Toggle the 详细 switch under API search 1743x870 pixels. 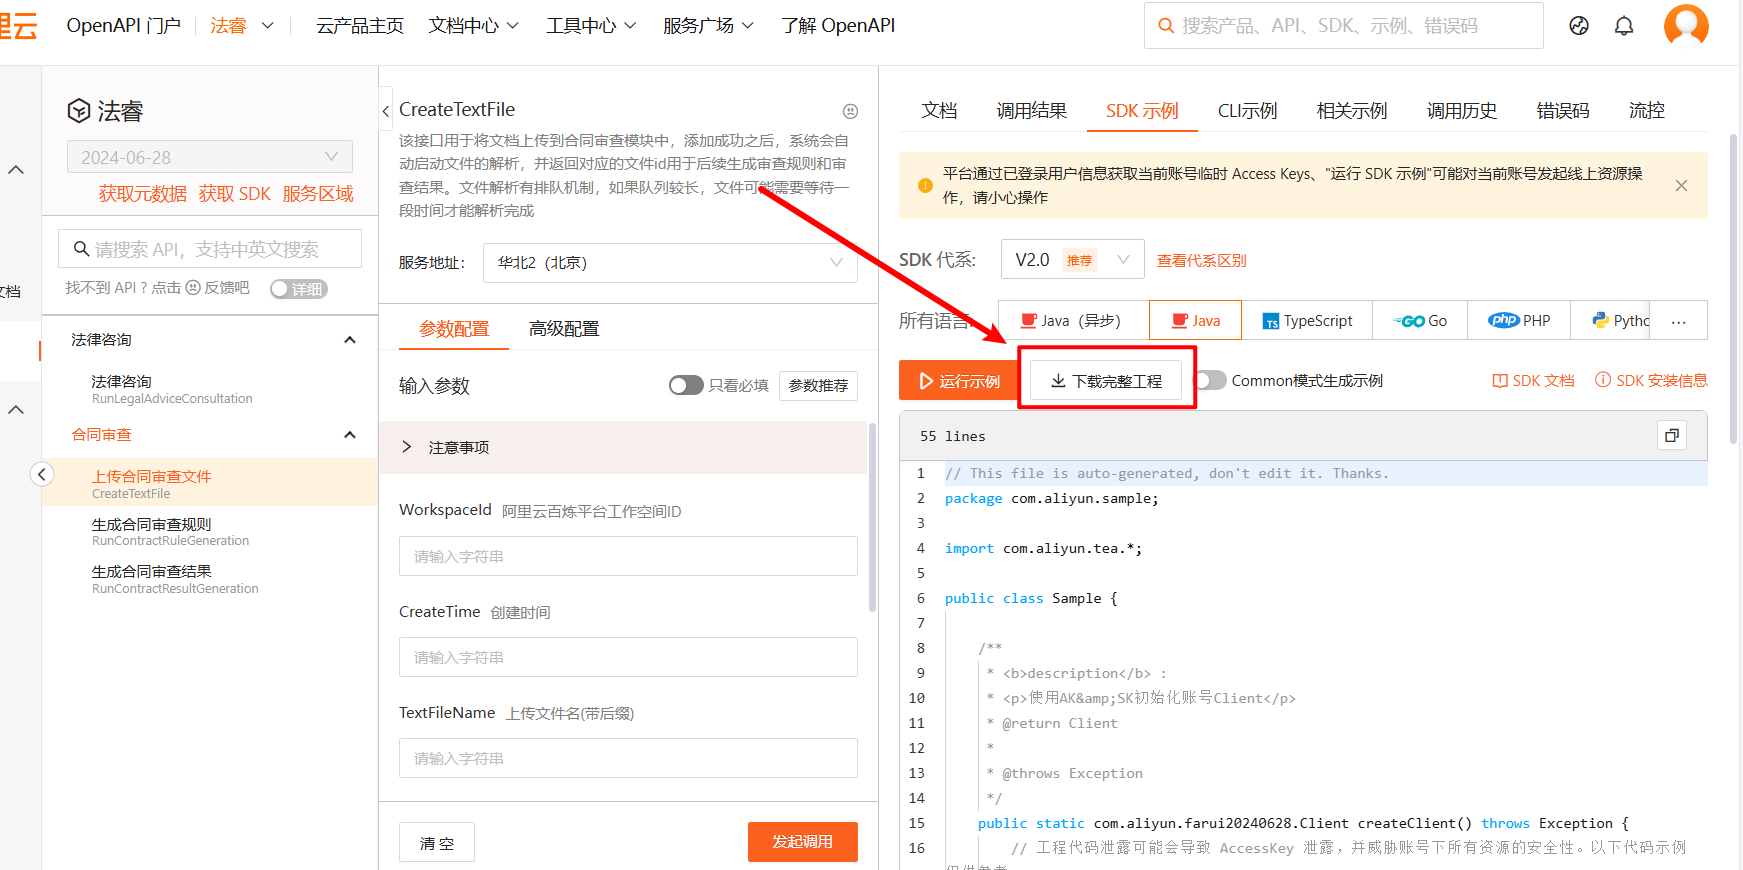tap(299, 289)
